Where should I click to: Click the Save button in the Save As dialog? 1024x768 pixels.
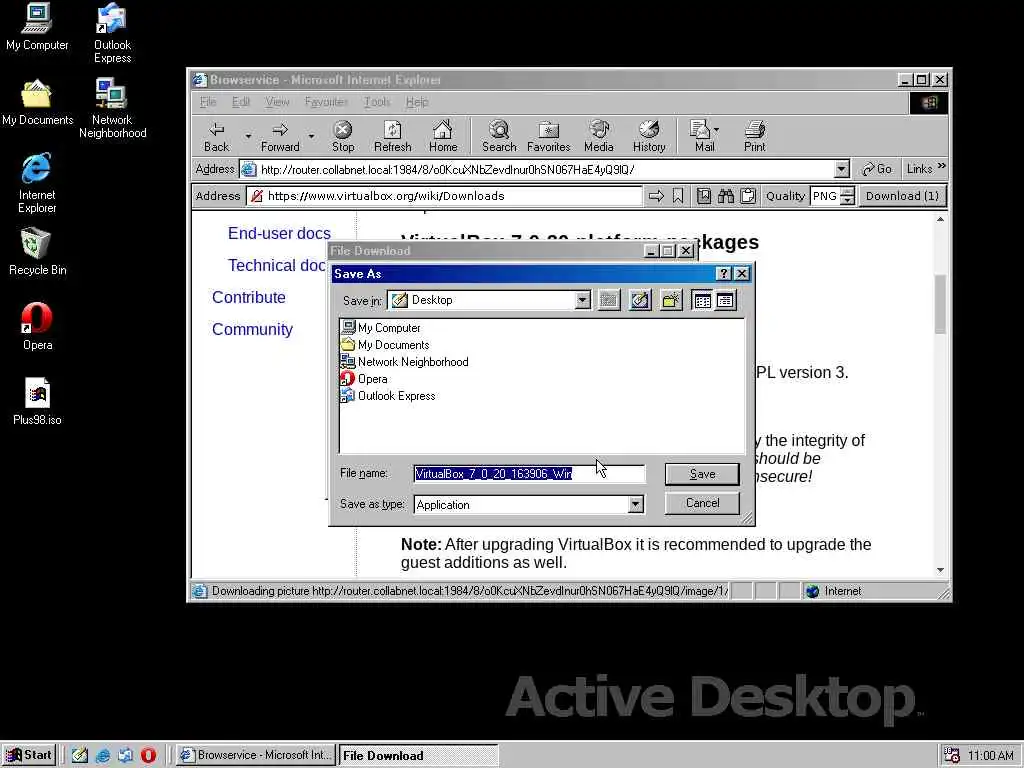click(x=702, y=474)
